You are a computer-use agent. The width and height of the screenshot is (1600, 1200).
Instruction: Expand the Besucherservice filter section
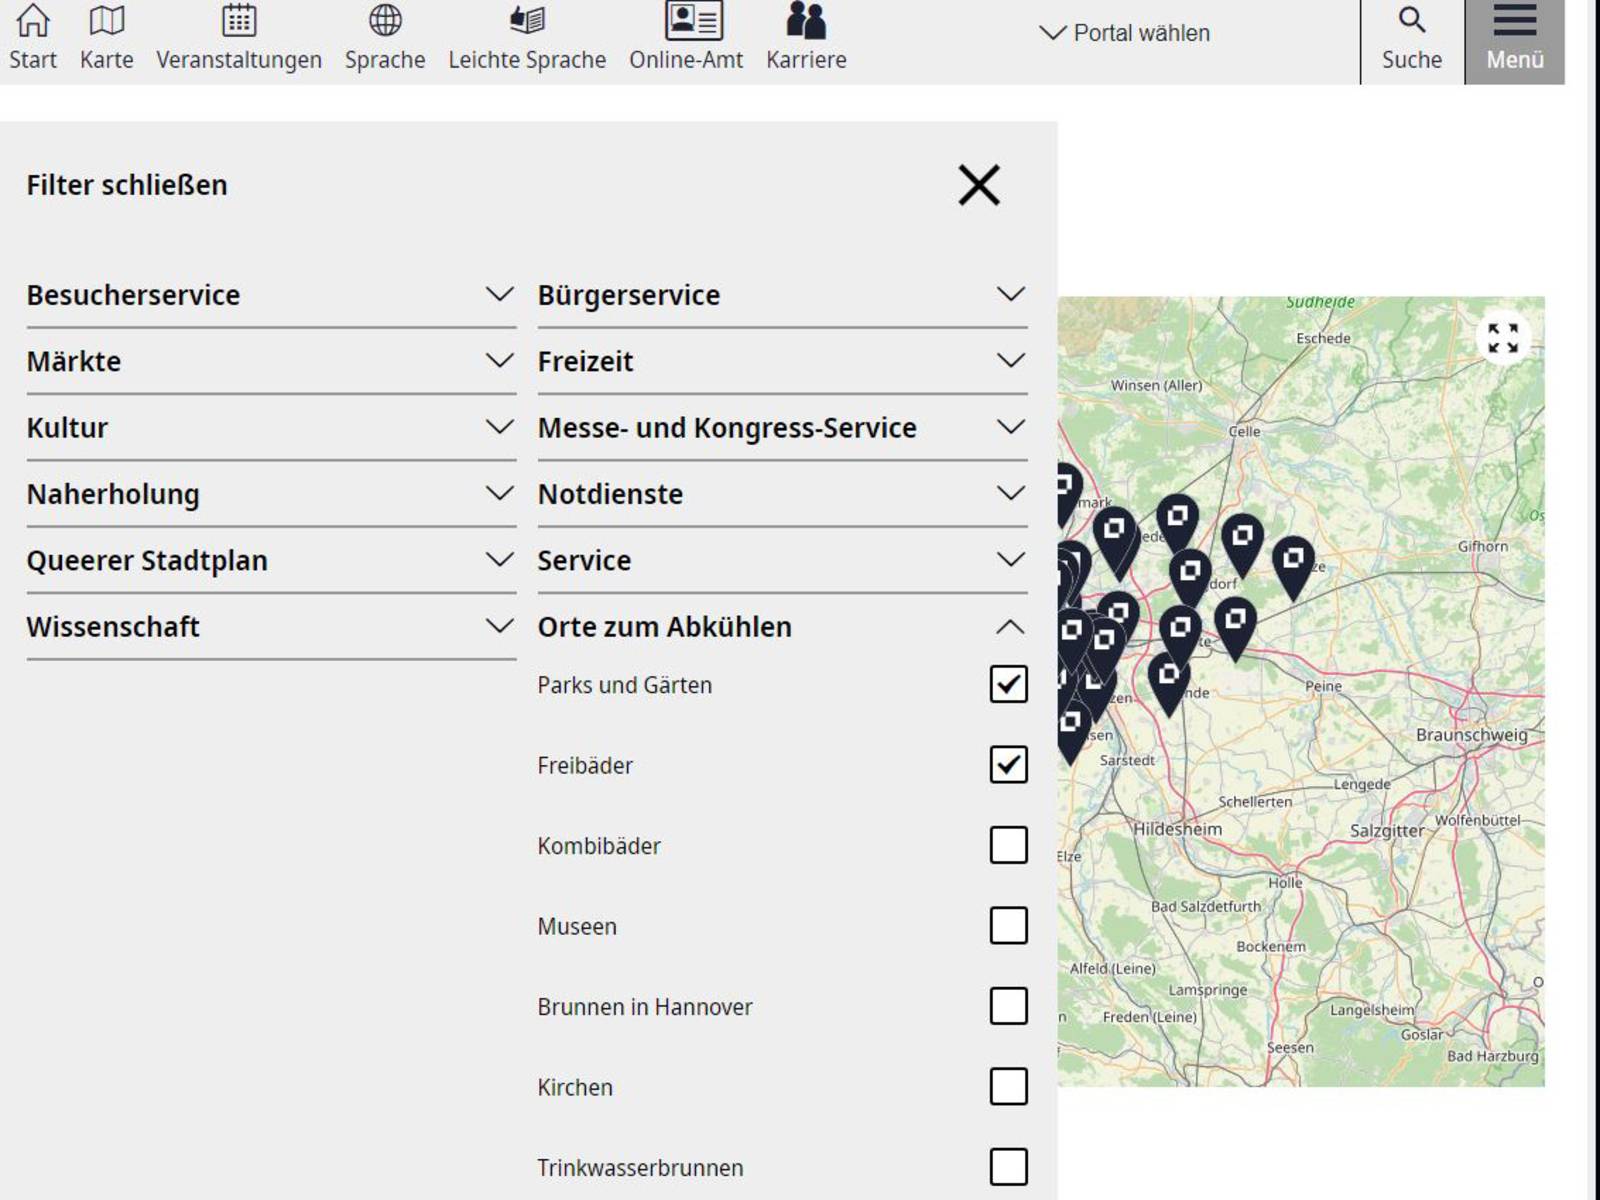coord(271,295)
